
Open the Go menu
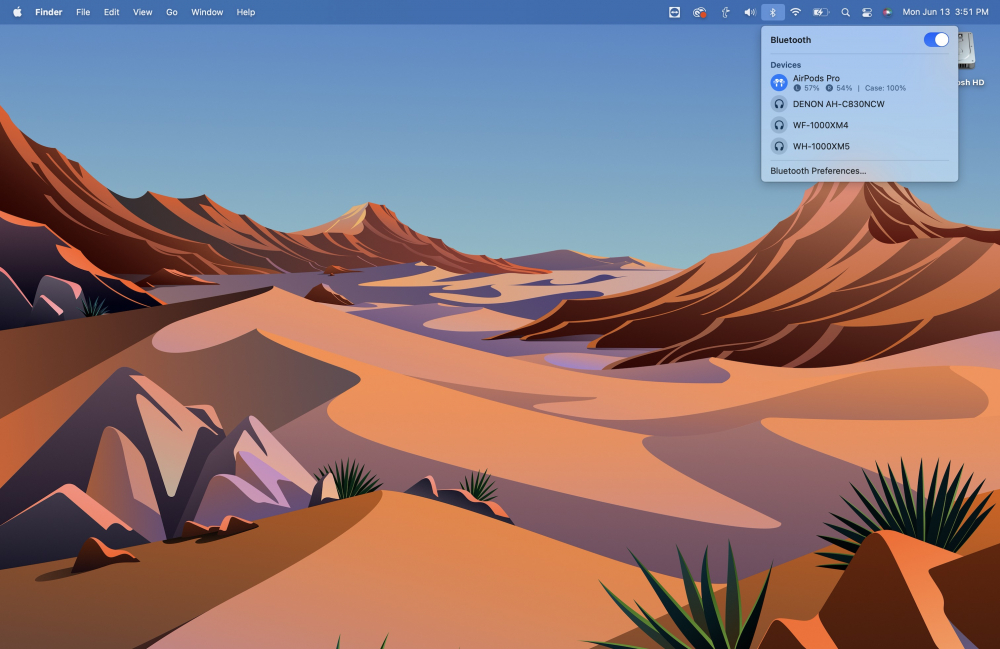[172, 12]
